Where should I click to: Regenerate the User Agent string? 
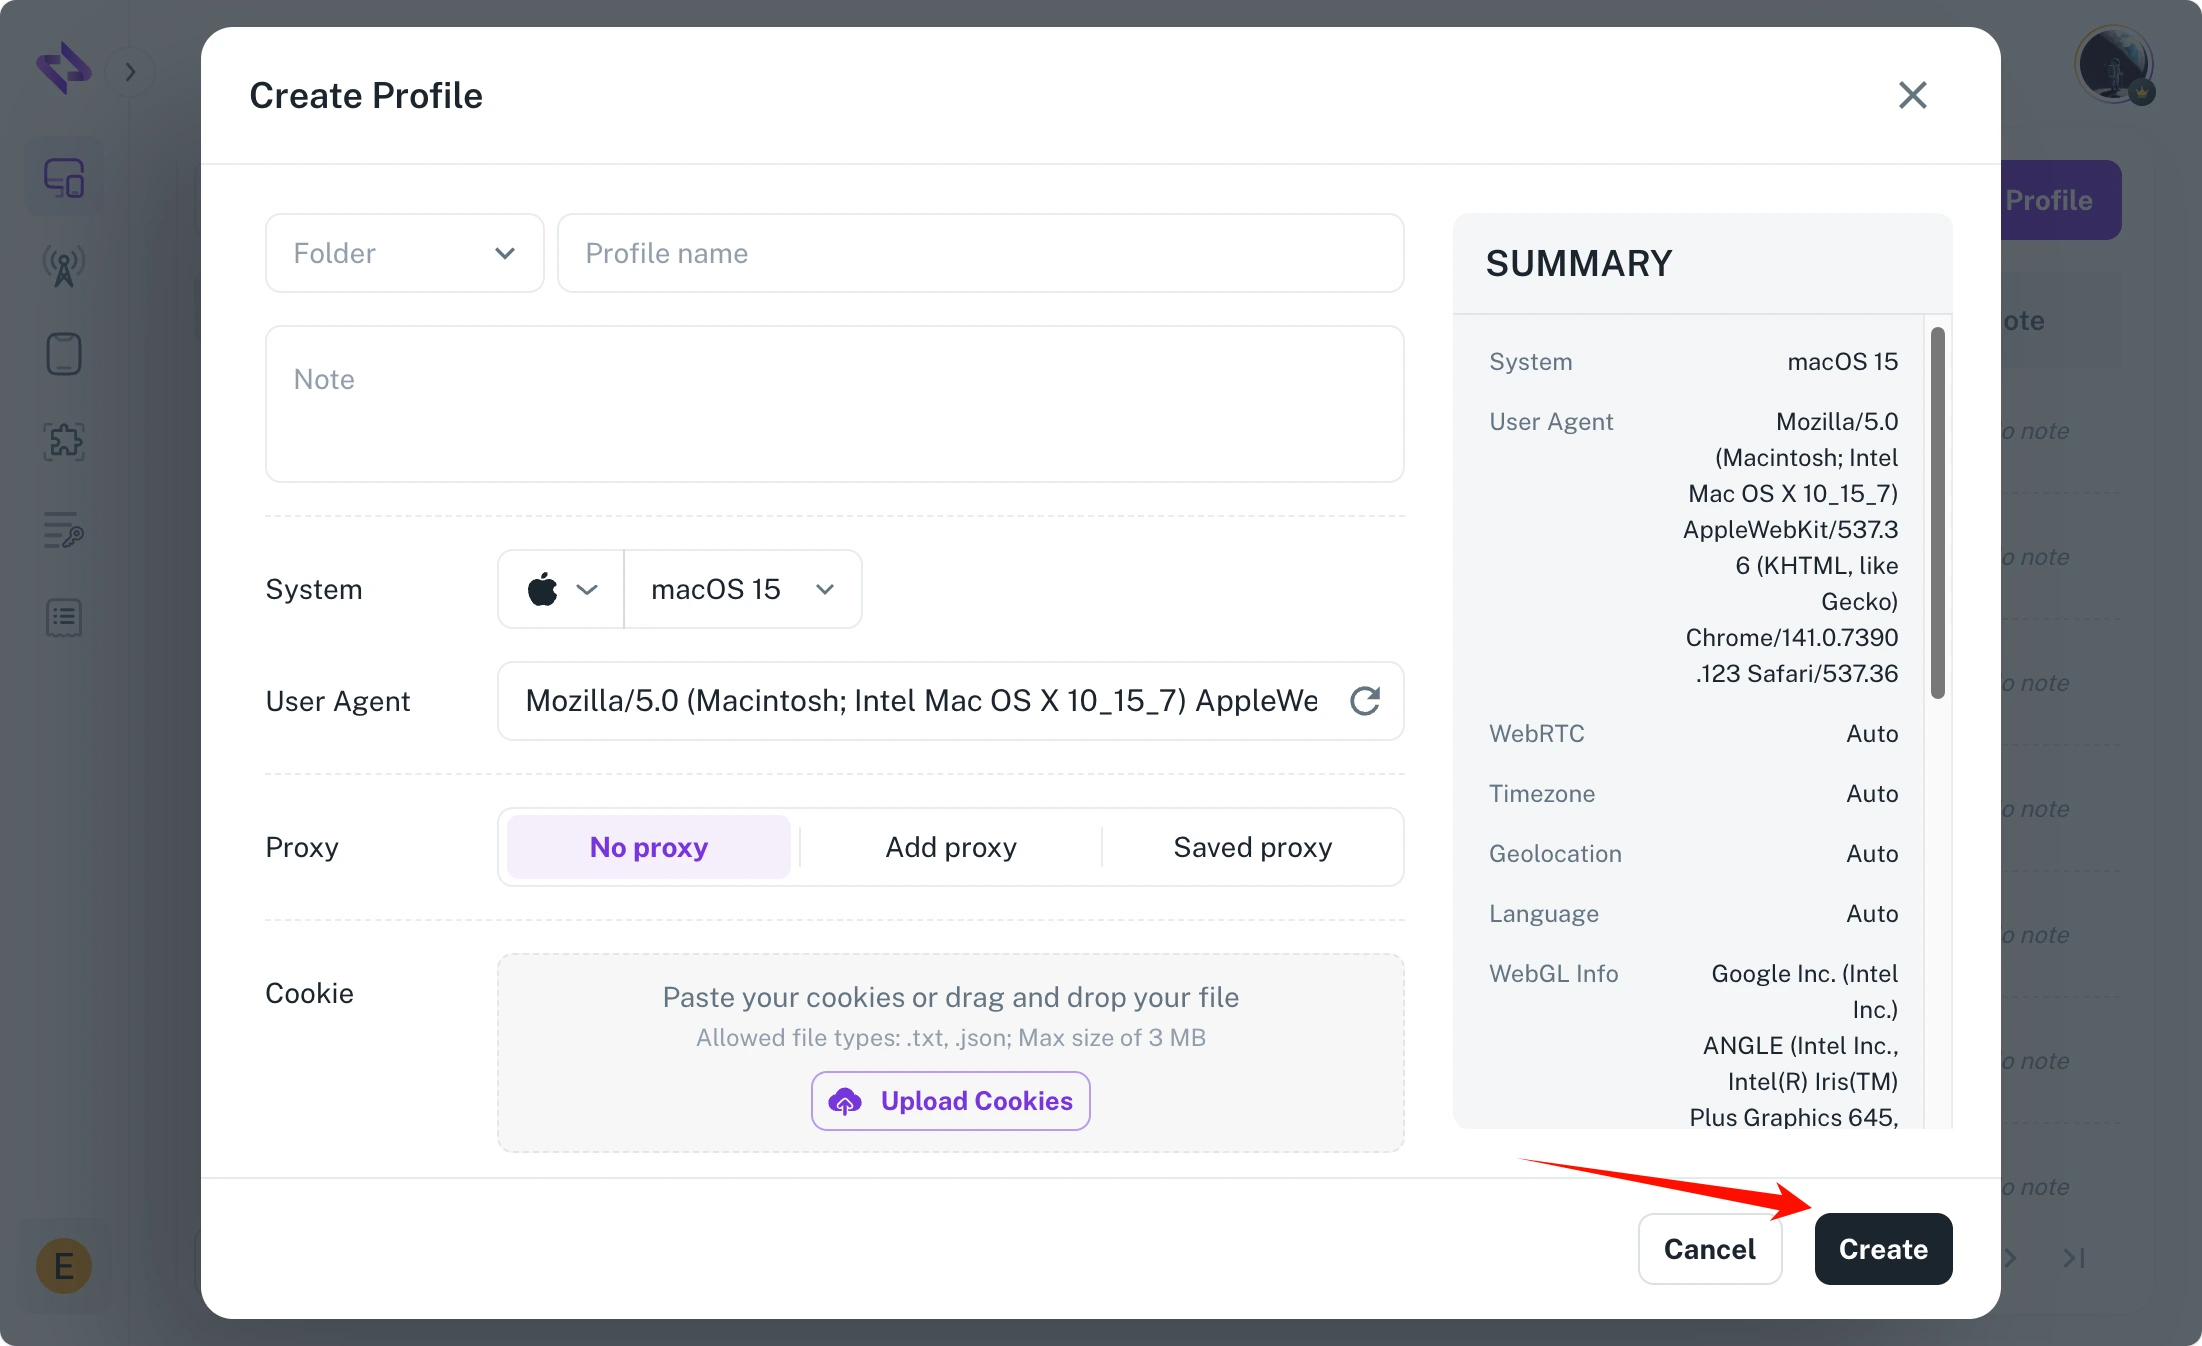coord(1365,701)
